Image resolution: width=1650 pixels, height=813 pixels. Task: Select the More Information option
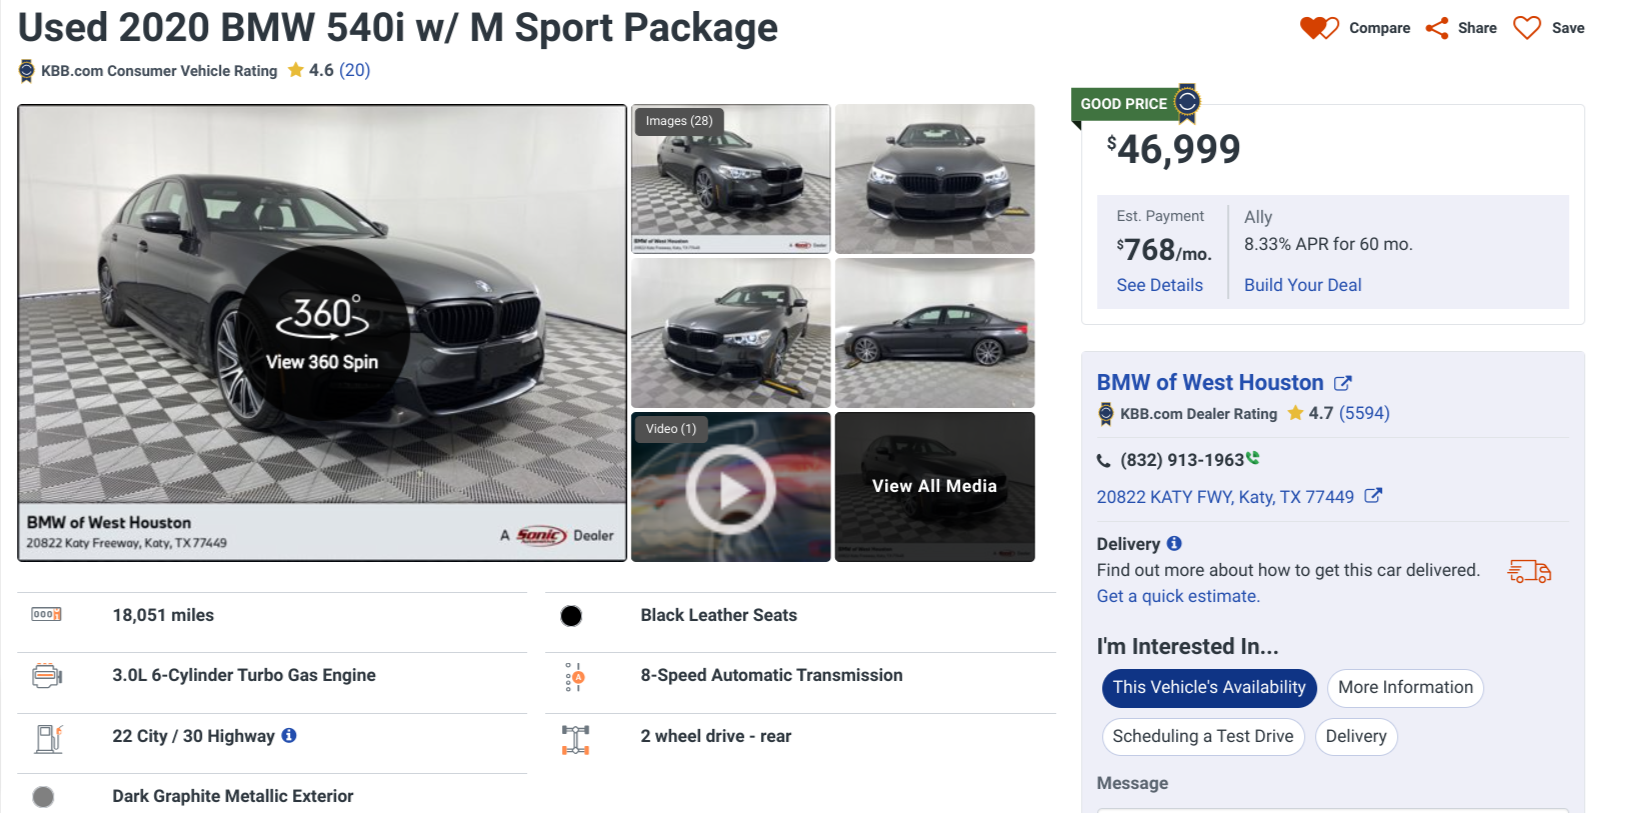tap(1405, 688)
